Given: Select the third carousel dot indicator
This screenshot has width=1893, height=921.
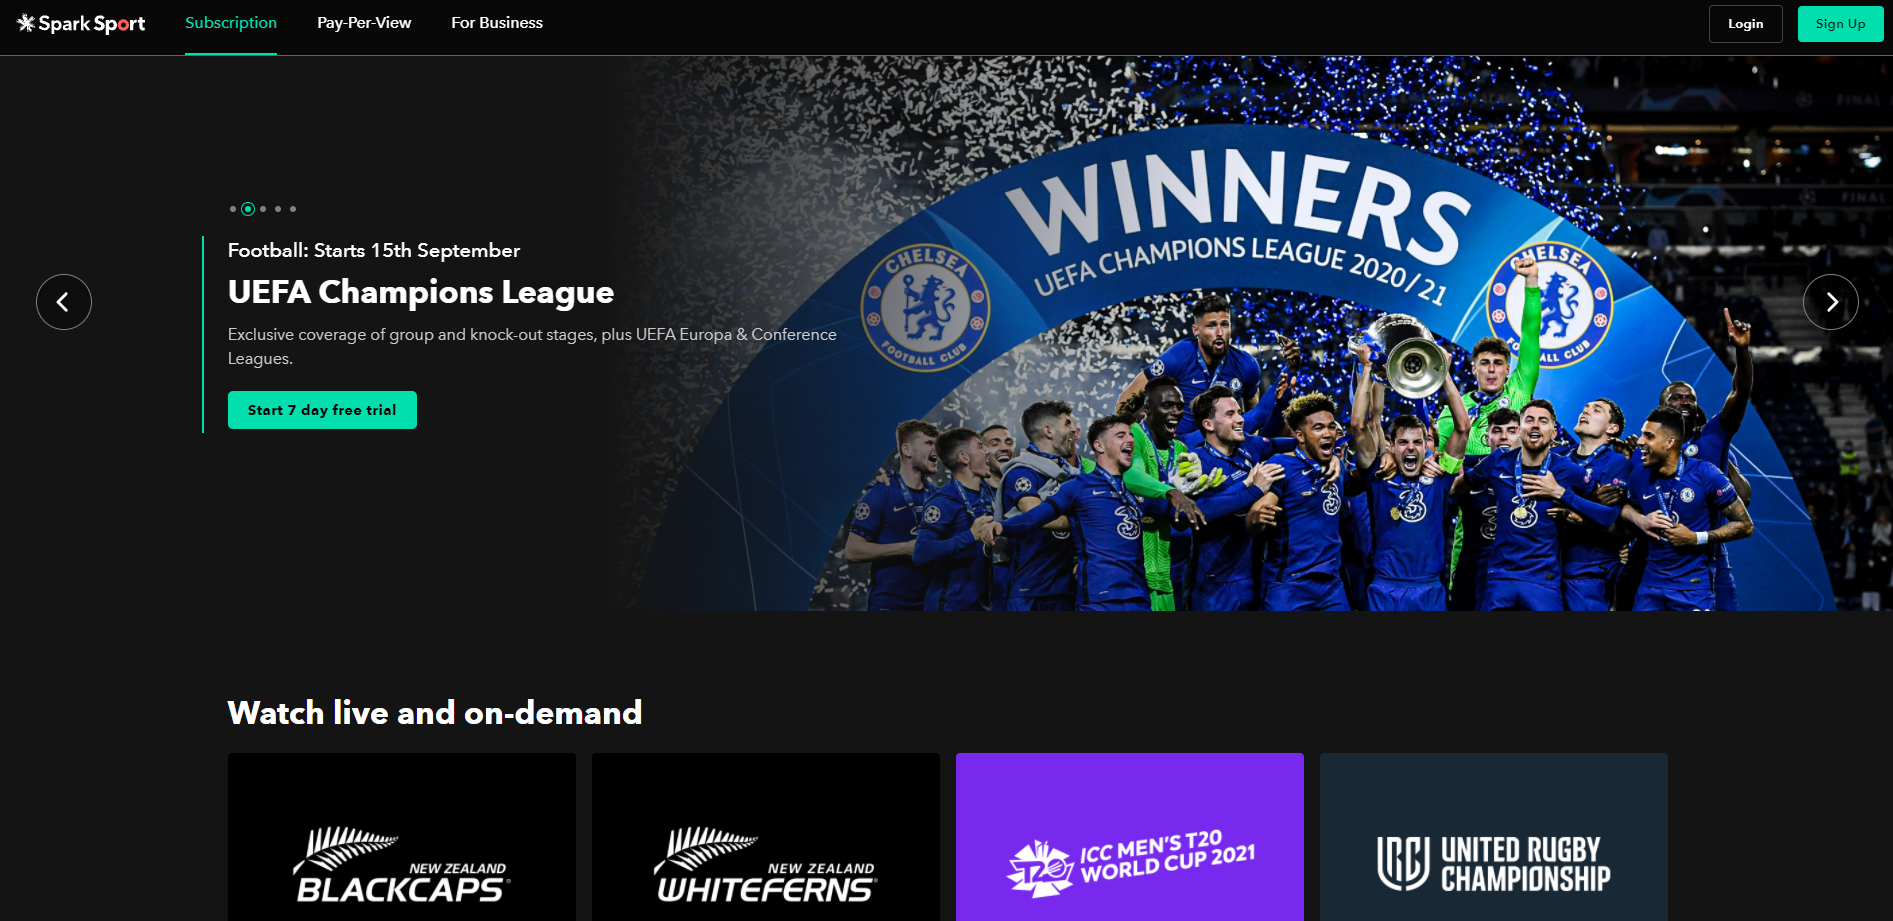Looking at the screenshot, I should coord(263,209).
